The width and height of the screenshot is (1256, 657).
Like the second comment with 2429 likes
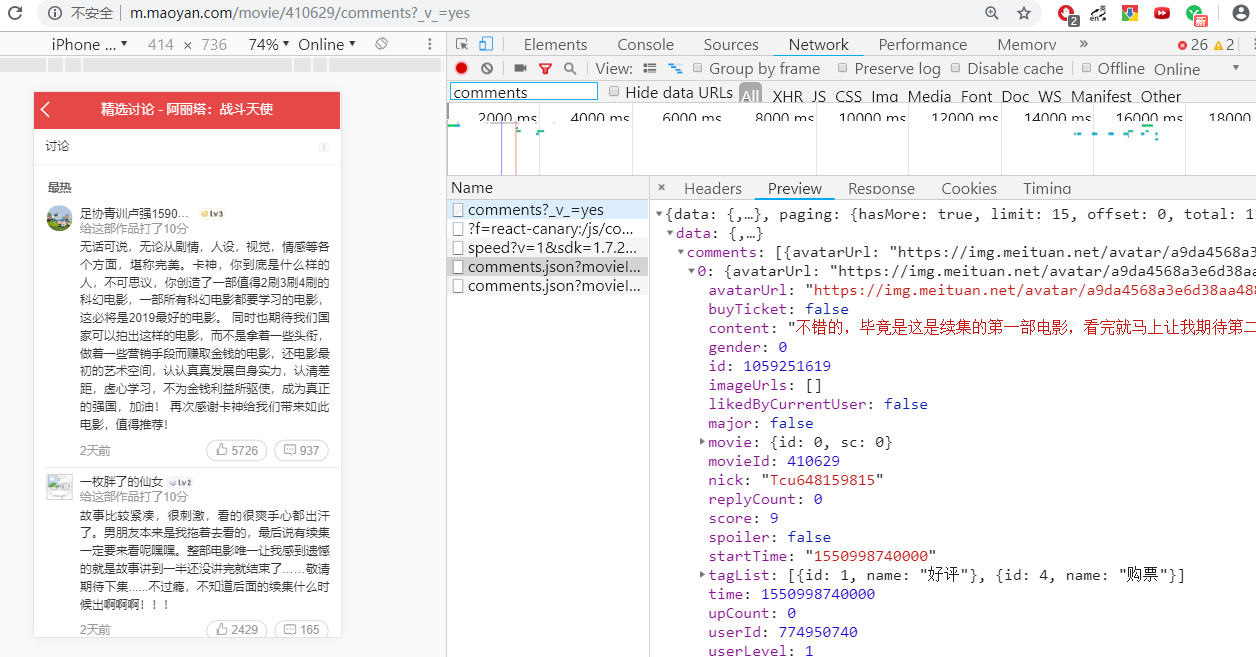(x=235, y=630)
